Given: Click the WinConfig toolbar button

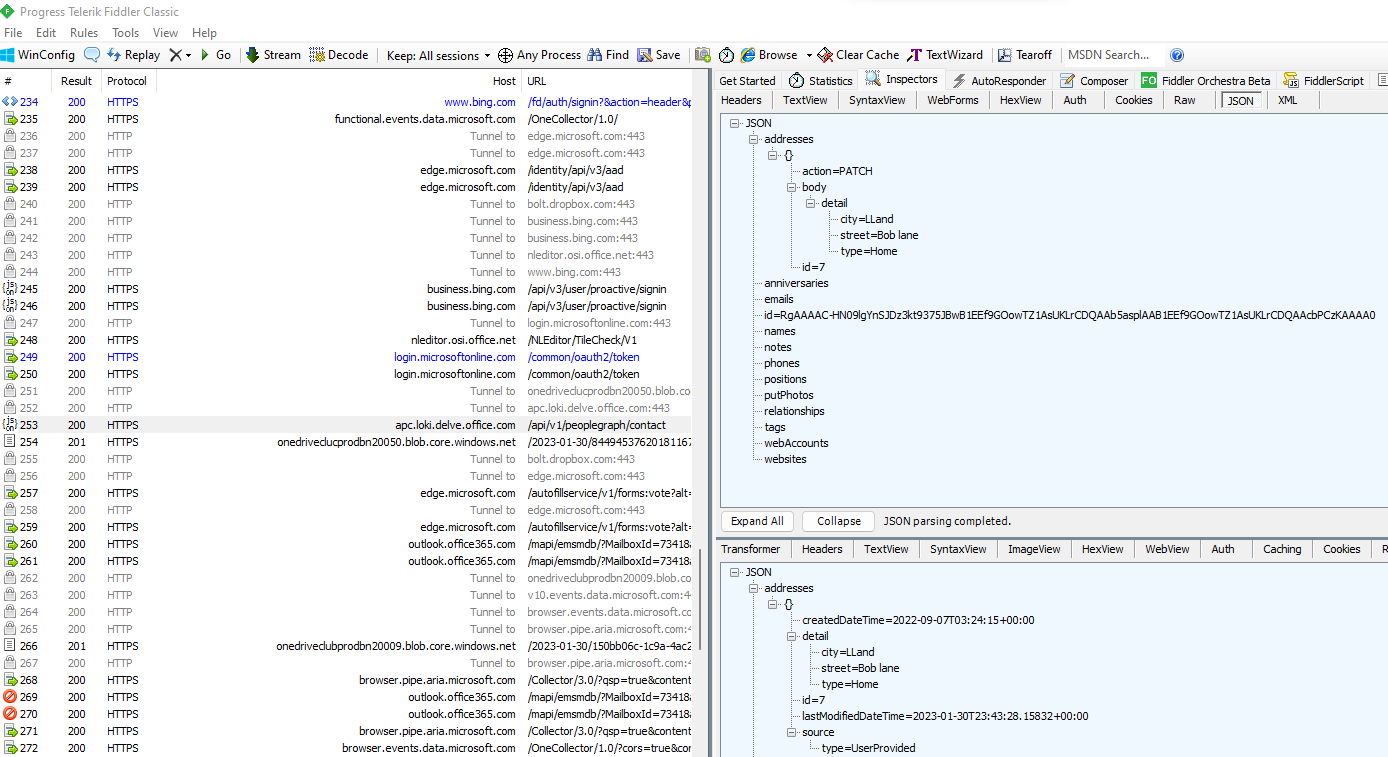Looking at the screenshot, I should 38,55.
